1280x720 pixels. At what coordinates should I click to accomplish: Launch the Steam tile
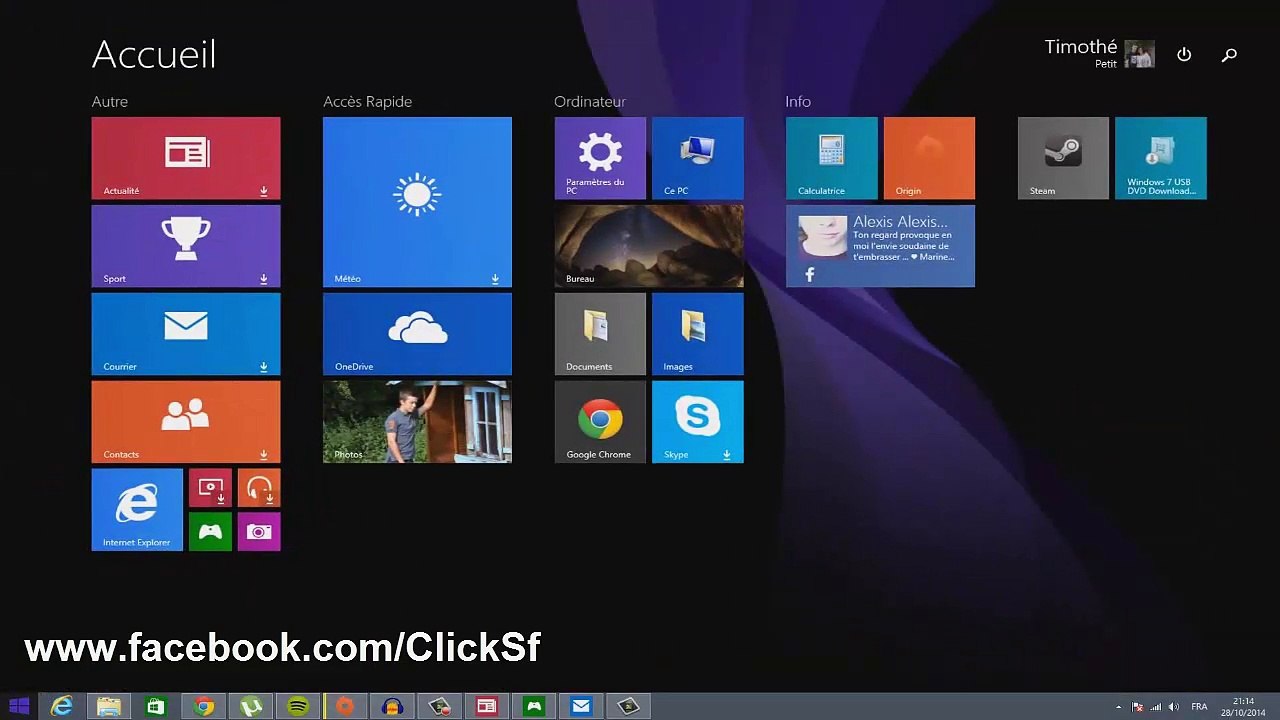(1063, 158)
